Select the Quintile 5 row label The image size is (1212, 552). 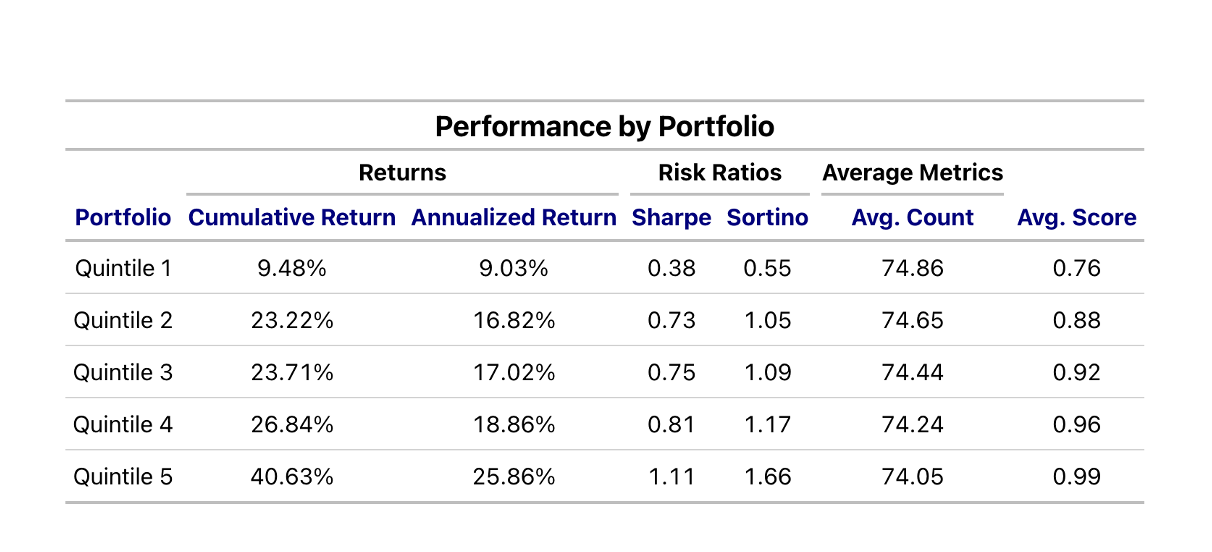click(123, 476)
